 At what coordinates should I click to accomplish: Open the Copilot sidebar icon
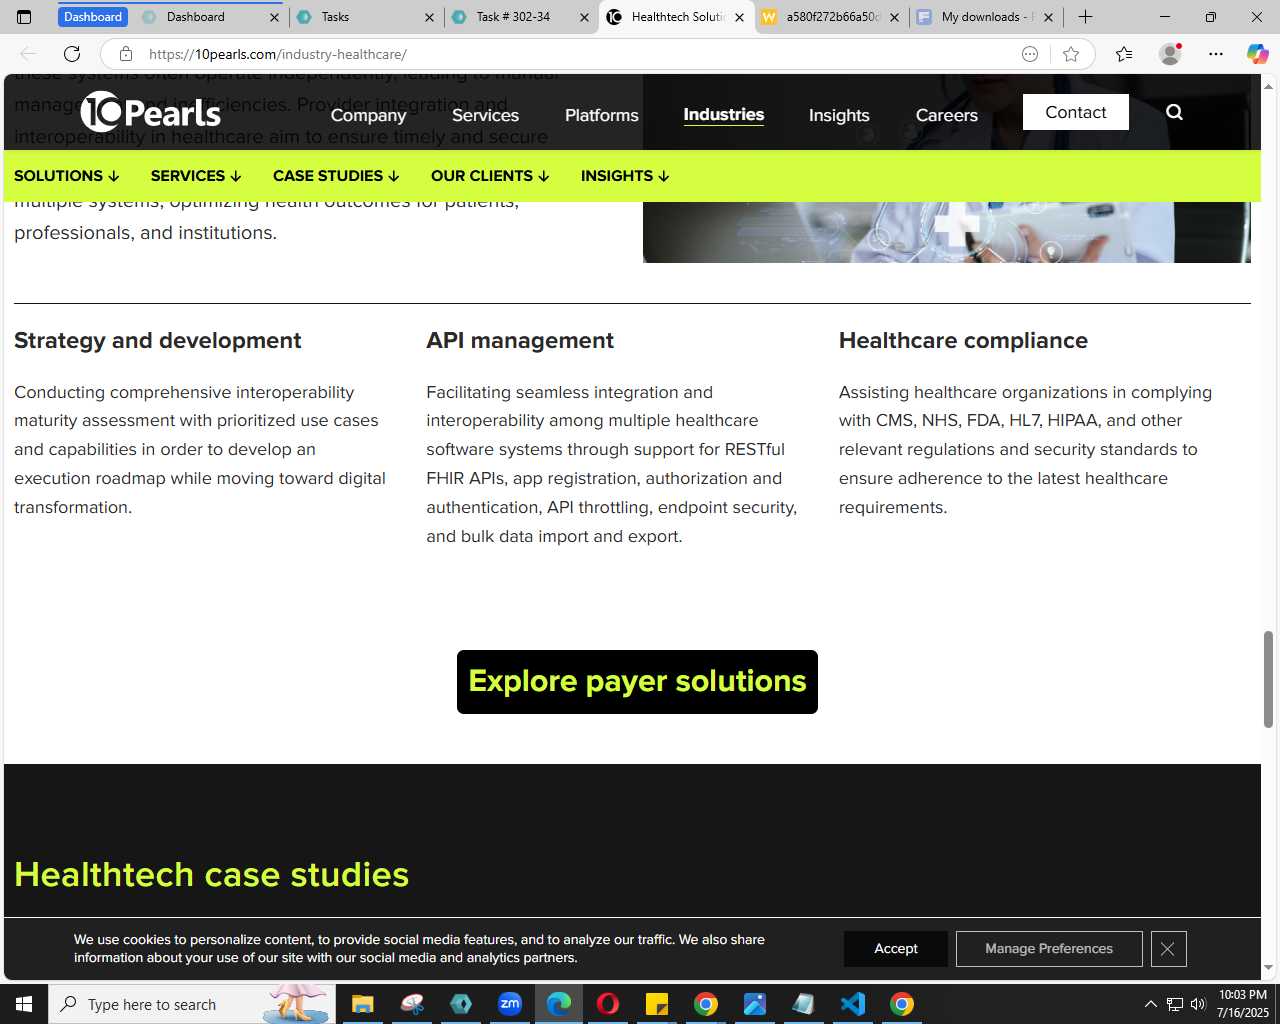coord(1257,54)
